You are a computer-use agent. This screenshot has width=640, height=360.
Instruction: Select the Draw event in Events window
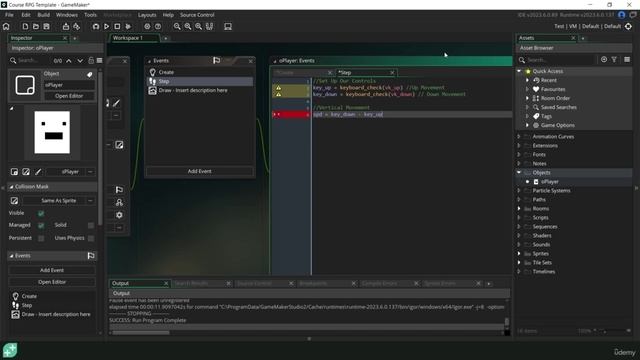tap(200, 90)
